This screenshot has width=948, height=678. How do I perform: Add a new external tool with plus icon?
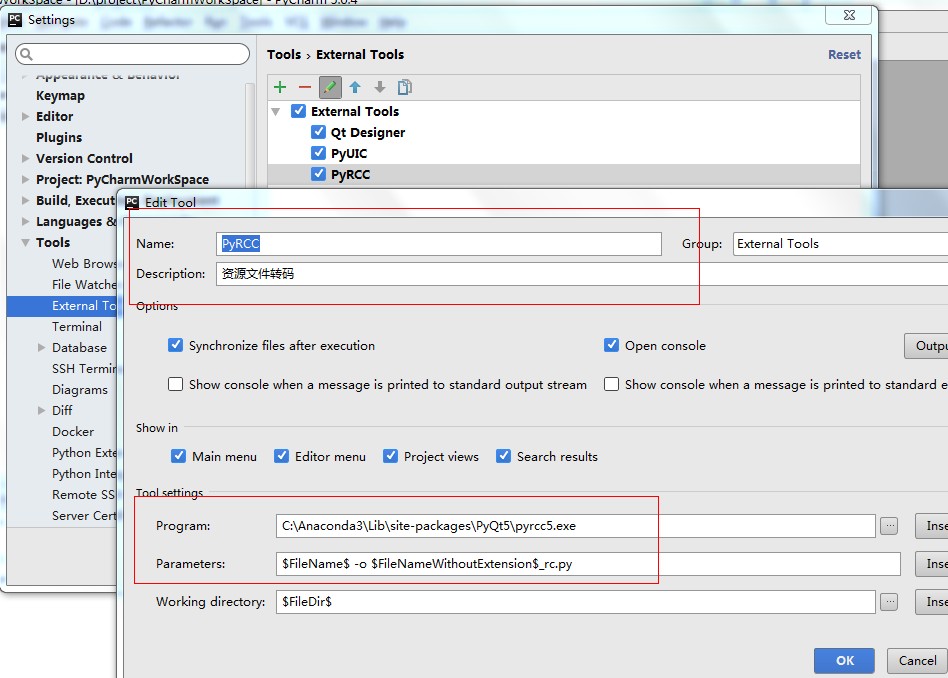pyautogui.click(x=280, y=87)
